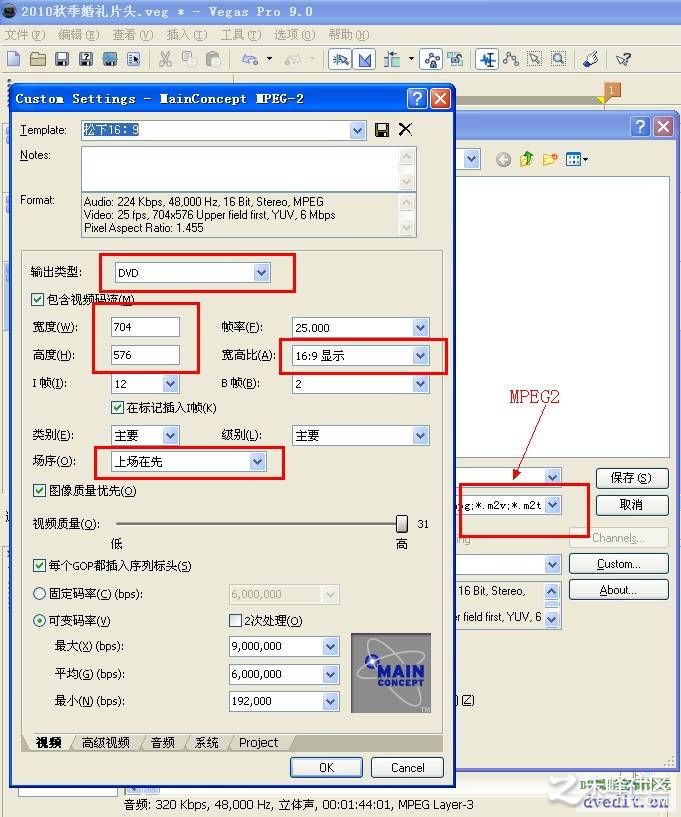This screenshot has width=681, height=817.
Task: Toggle the 包含视频码流 checkbox
Action: click(38, 299)
